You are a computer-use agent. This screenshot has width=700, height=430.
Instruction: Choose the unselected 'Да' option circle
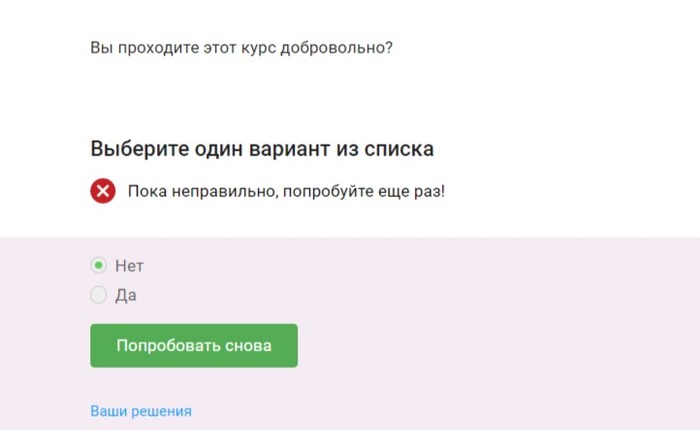click(x=98, y=295)
